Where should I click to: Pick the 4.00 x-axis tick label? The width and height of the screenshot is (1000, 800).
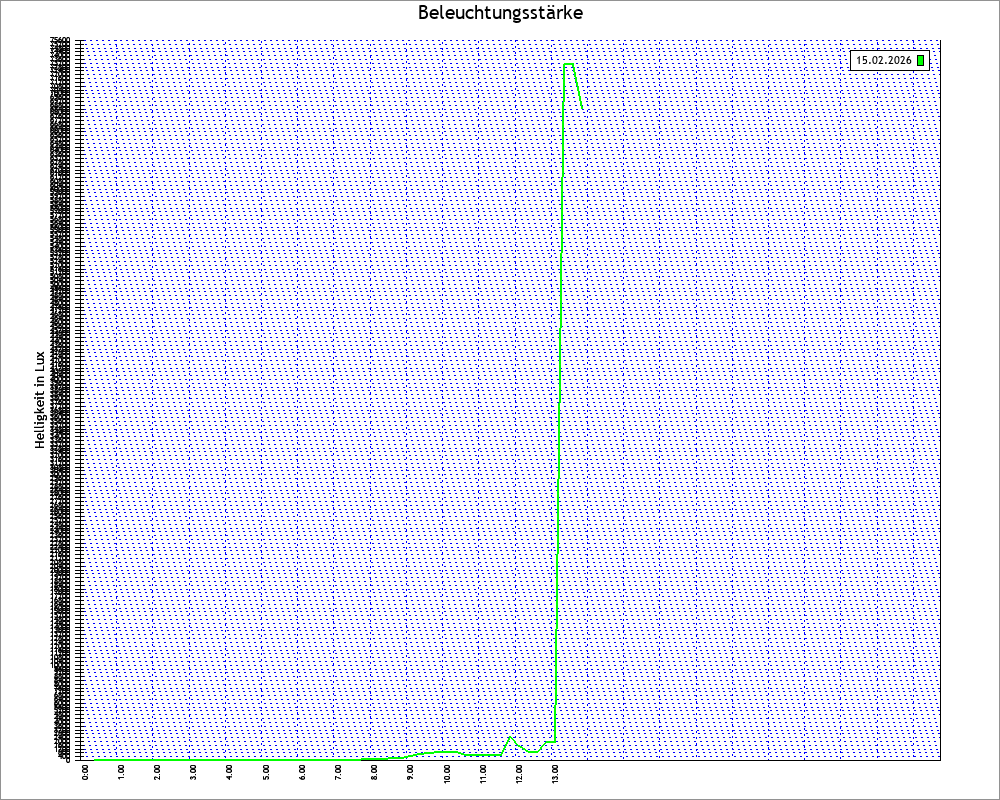tap(229, 773)
